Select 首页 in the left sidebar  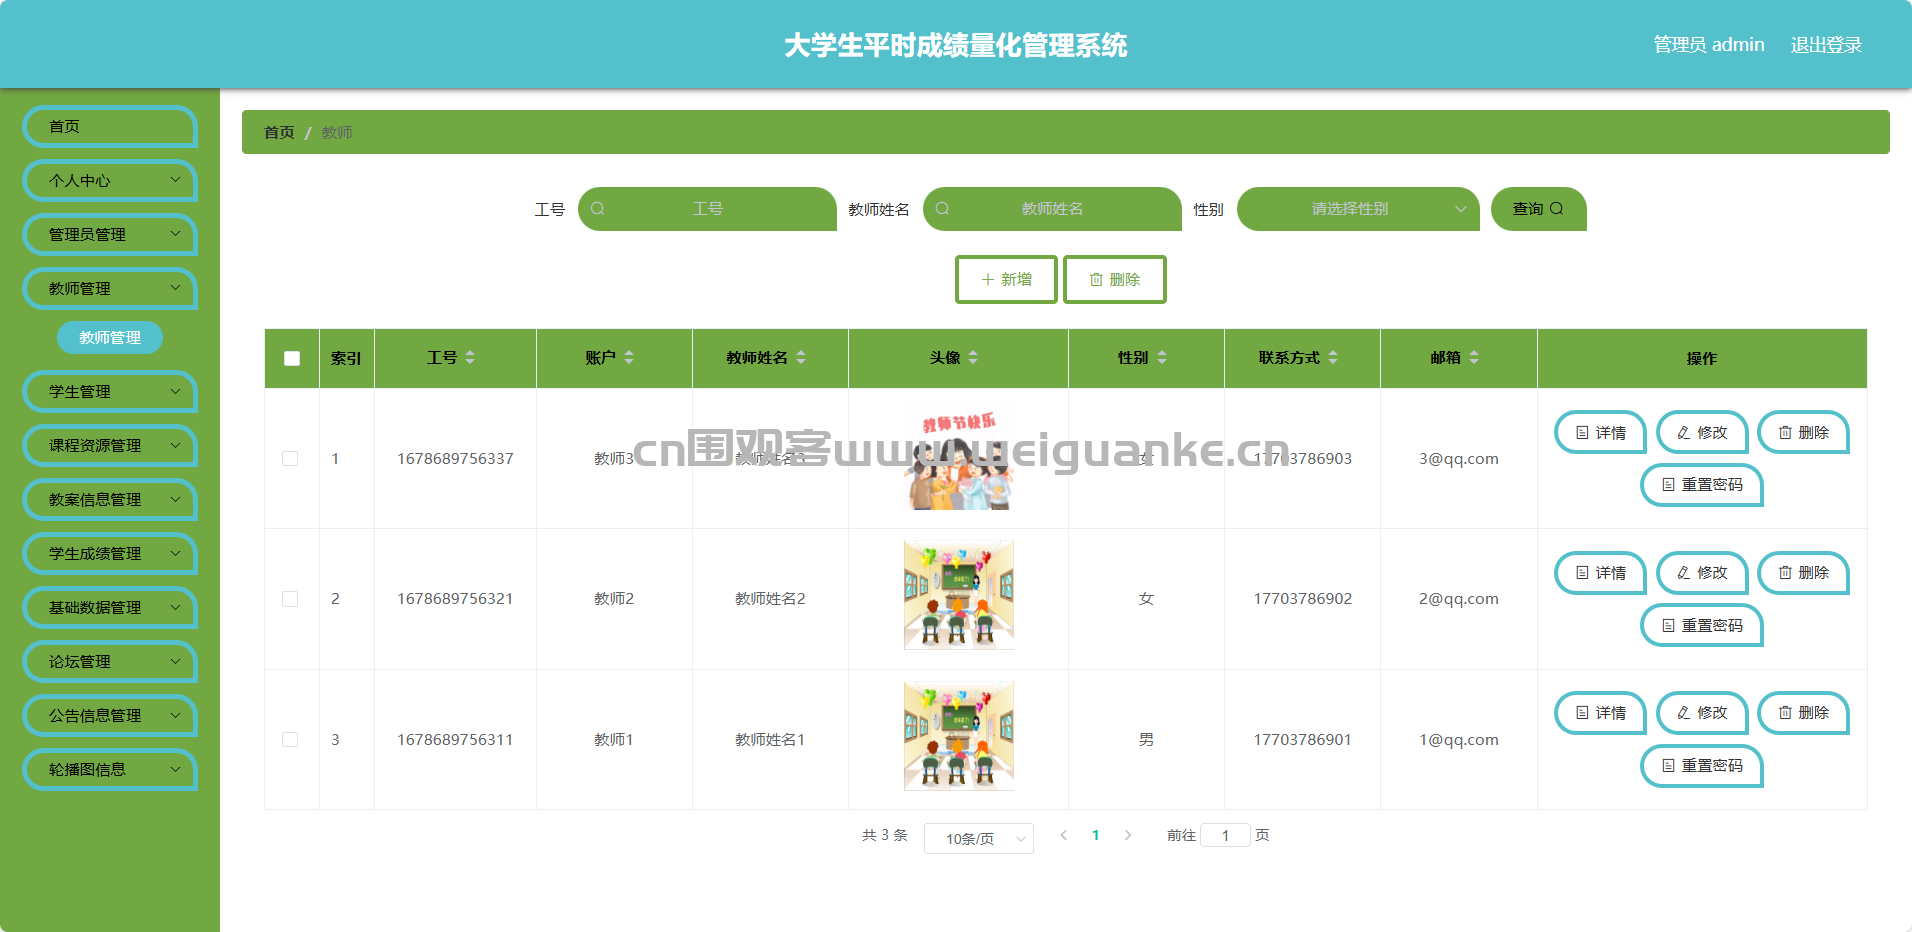(x=110, y=127)
